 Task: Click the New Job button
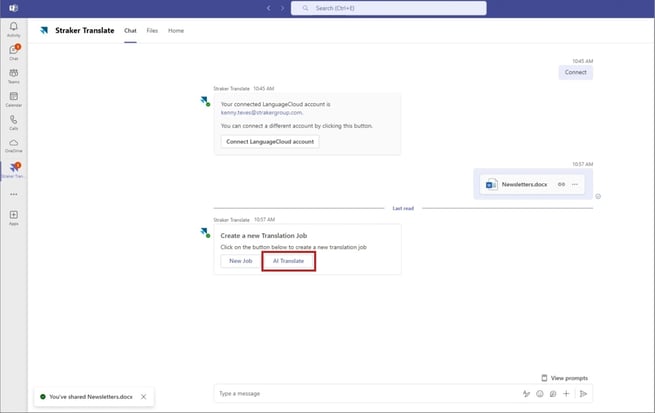point(241,261)
